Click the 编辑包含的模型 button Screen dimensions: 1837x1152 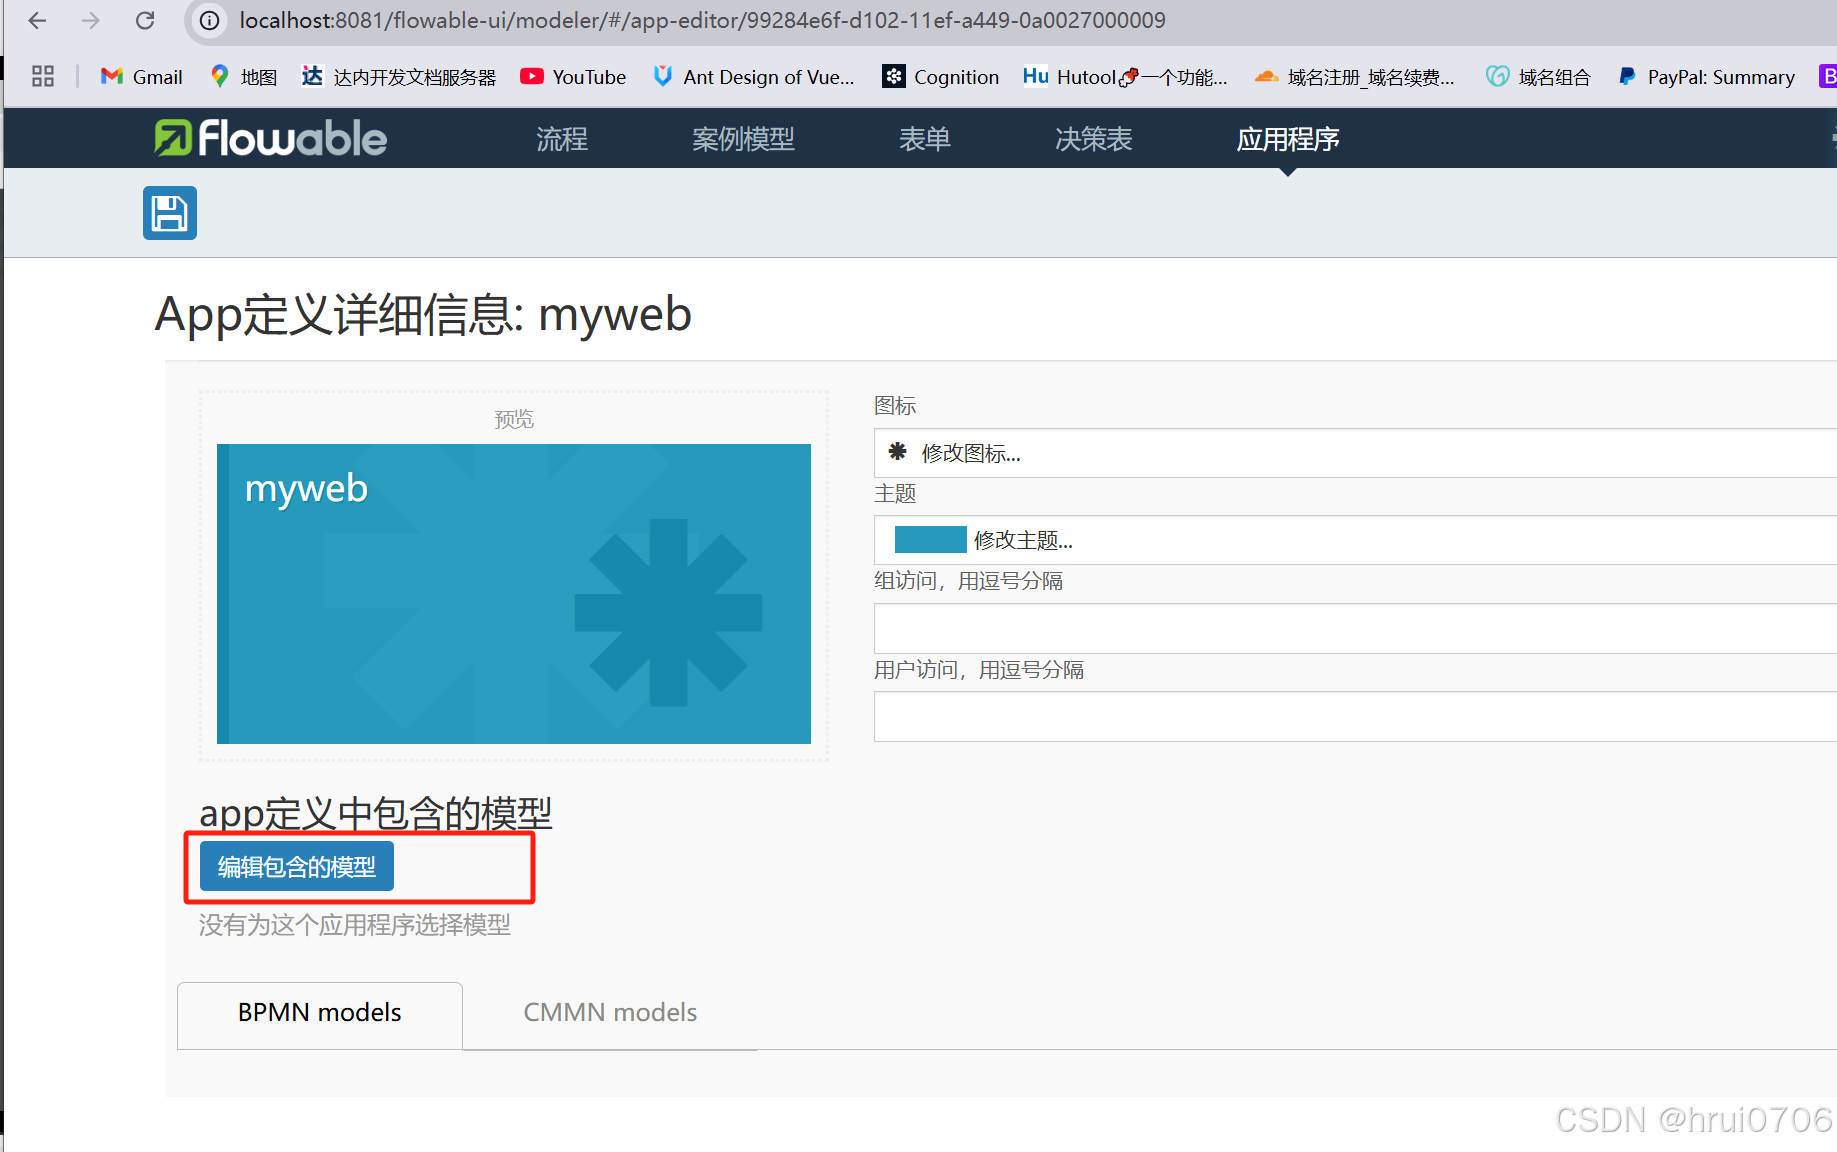click(295, 866)
